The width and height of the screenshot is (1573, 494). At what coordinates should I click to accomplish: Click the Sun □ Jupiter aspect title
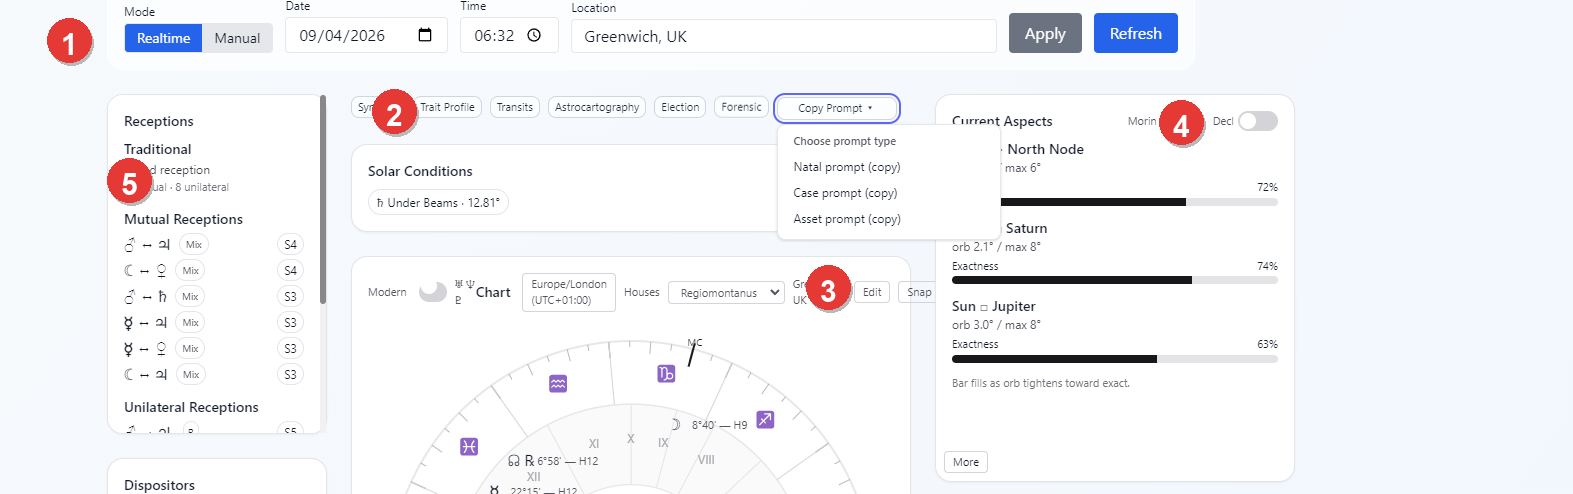994,307
